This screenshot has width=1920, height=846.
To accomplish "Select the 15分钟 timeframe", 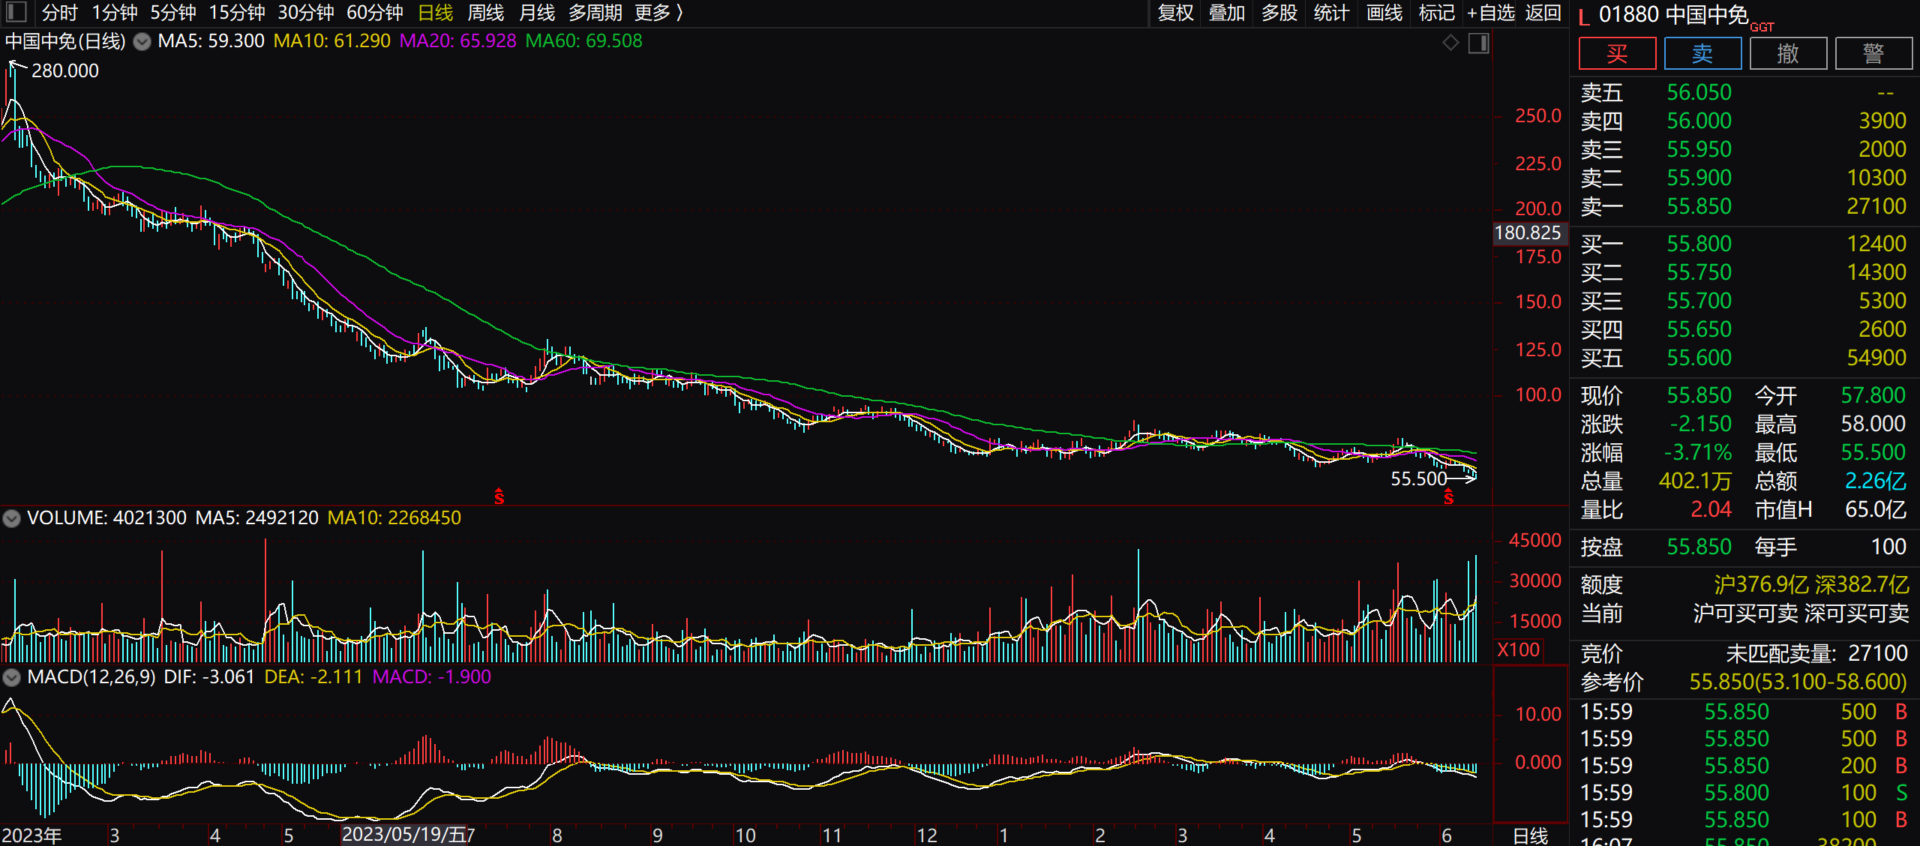I will 237,13.
